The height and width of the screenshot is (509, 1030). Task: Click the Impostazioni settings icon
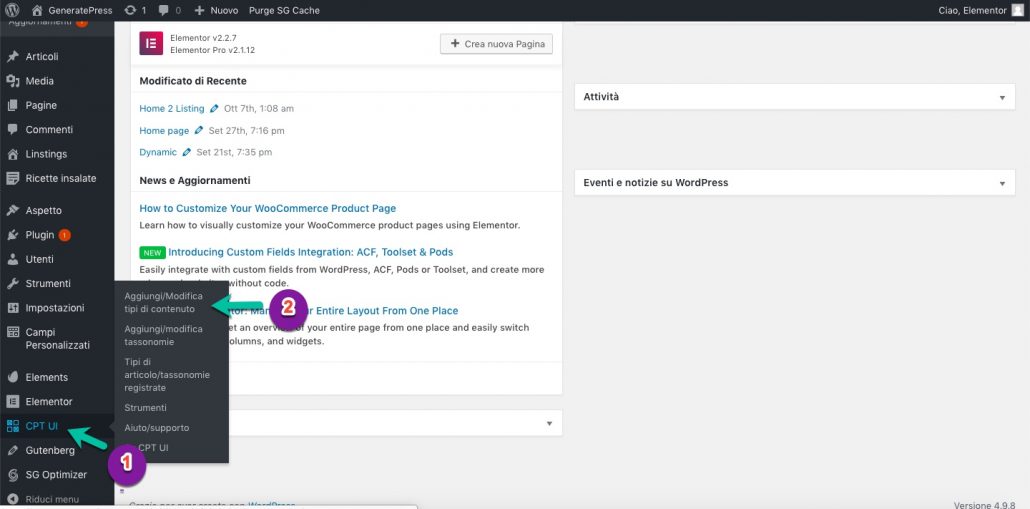(13, 308)
